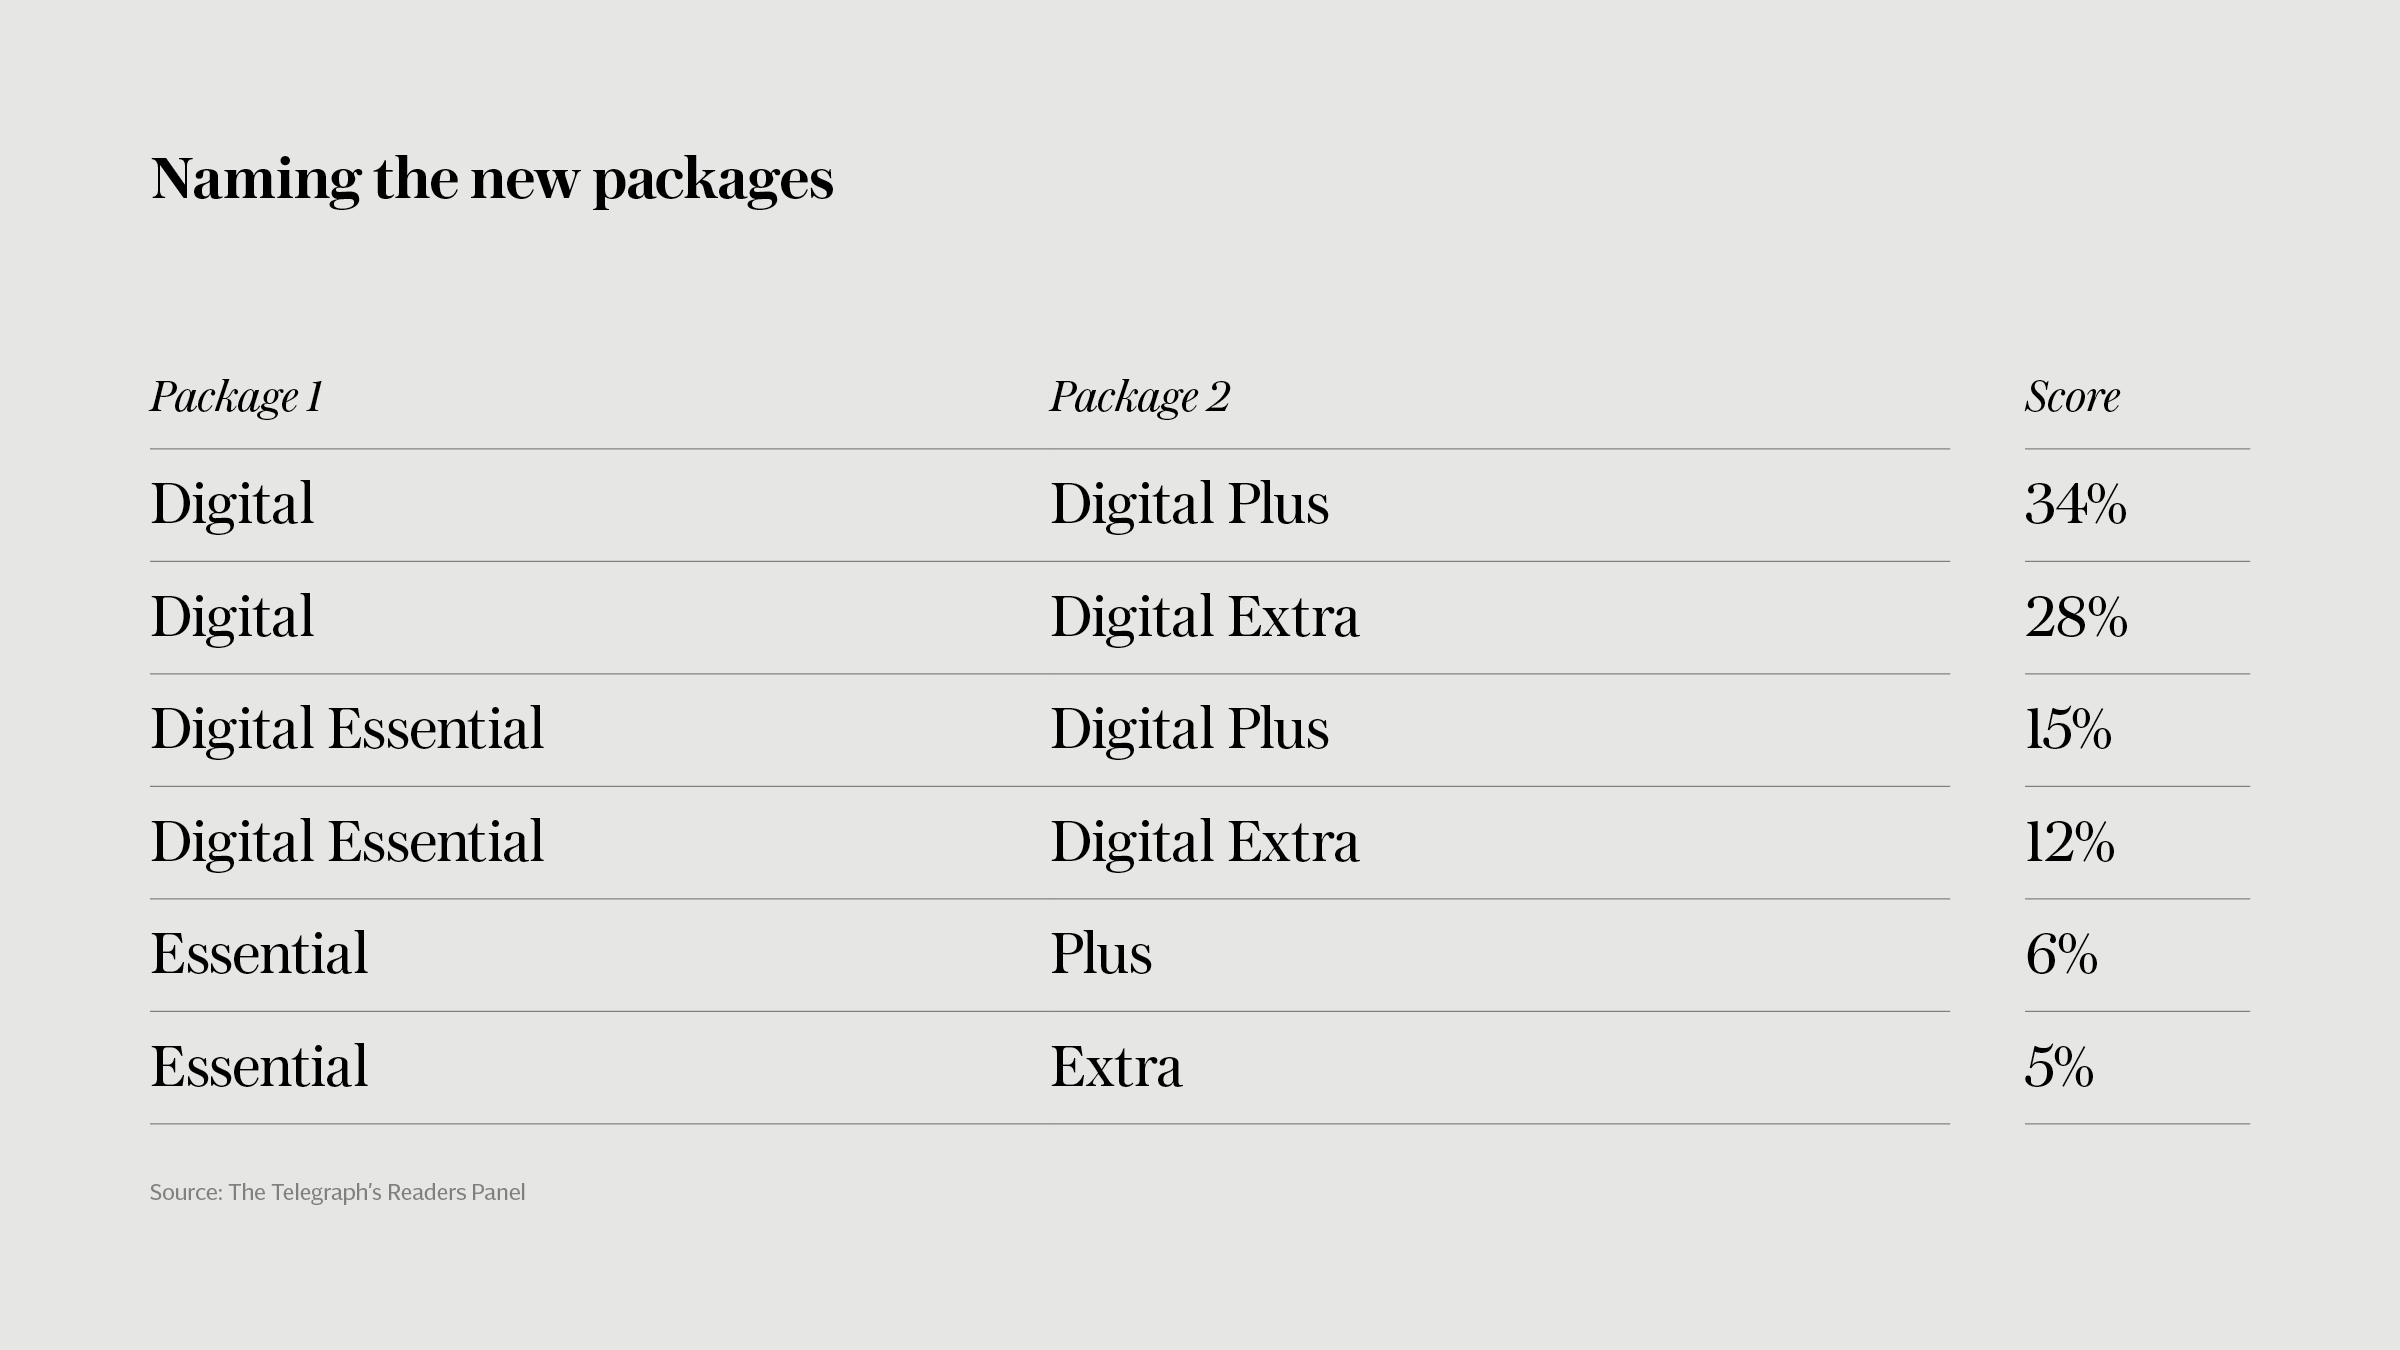Screen dimensions: 2400x1350
Task: Select the Package 1 column header
Action: 236,397
